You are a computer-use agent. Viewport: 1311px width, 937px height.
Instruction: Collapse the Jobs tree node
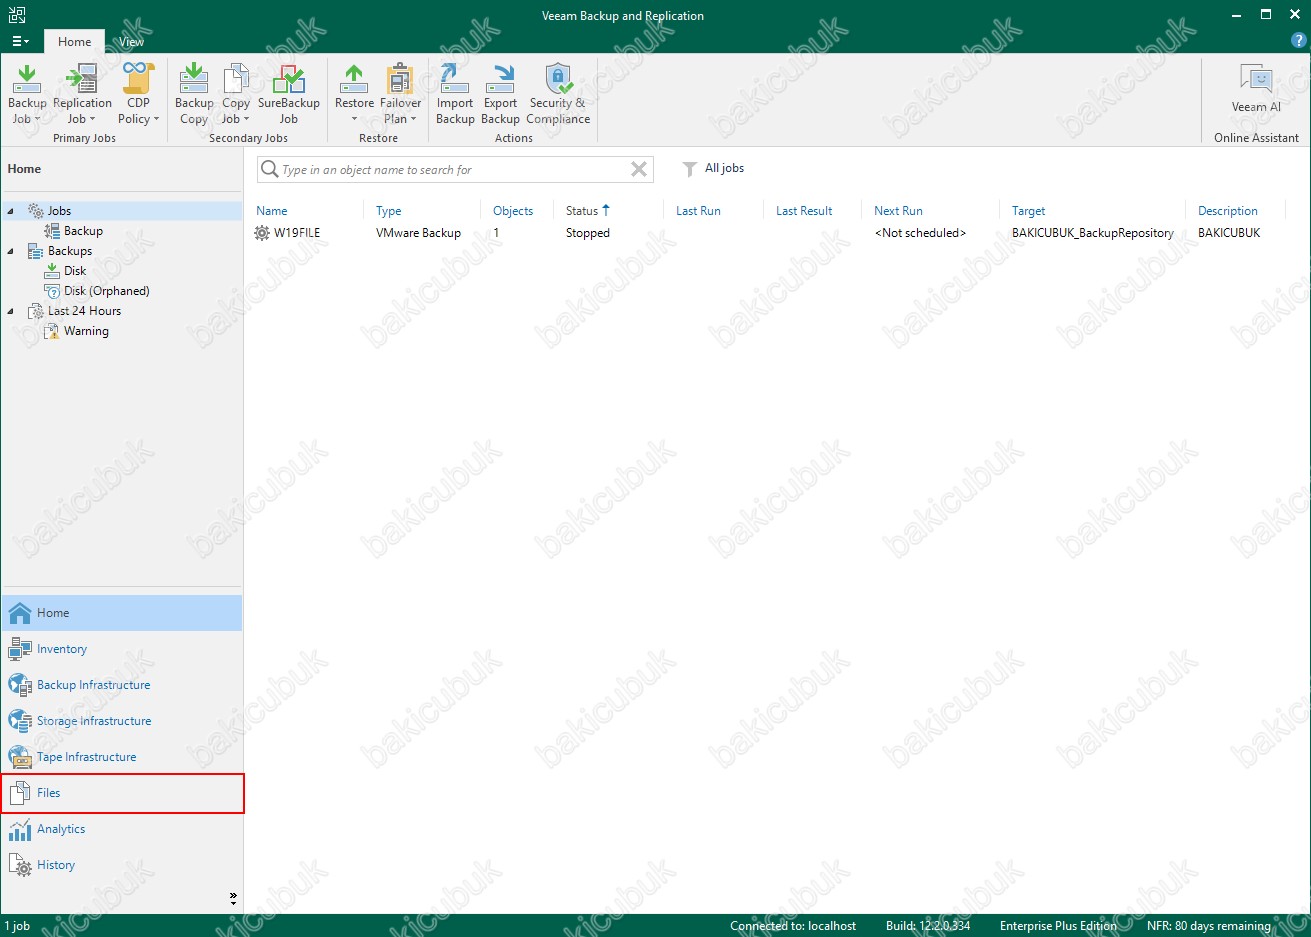point(11,211)
